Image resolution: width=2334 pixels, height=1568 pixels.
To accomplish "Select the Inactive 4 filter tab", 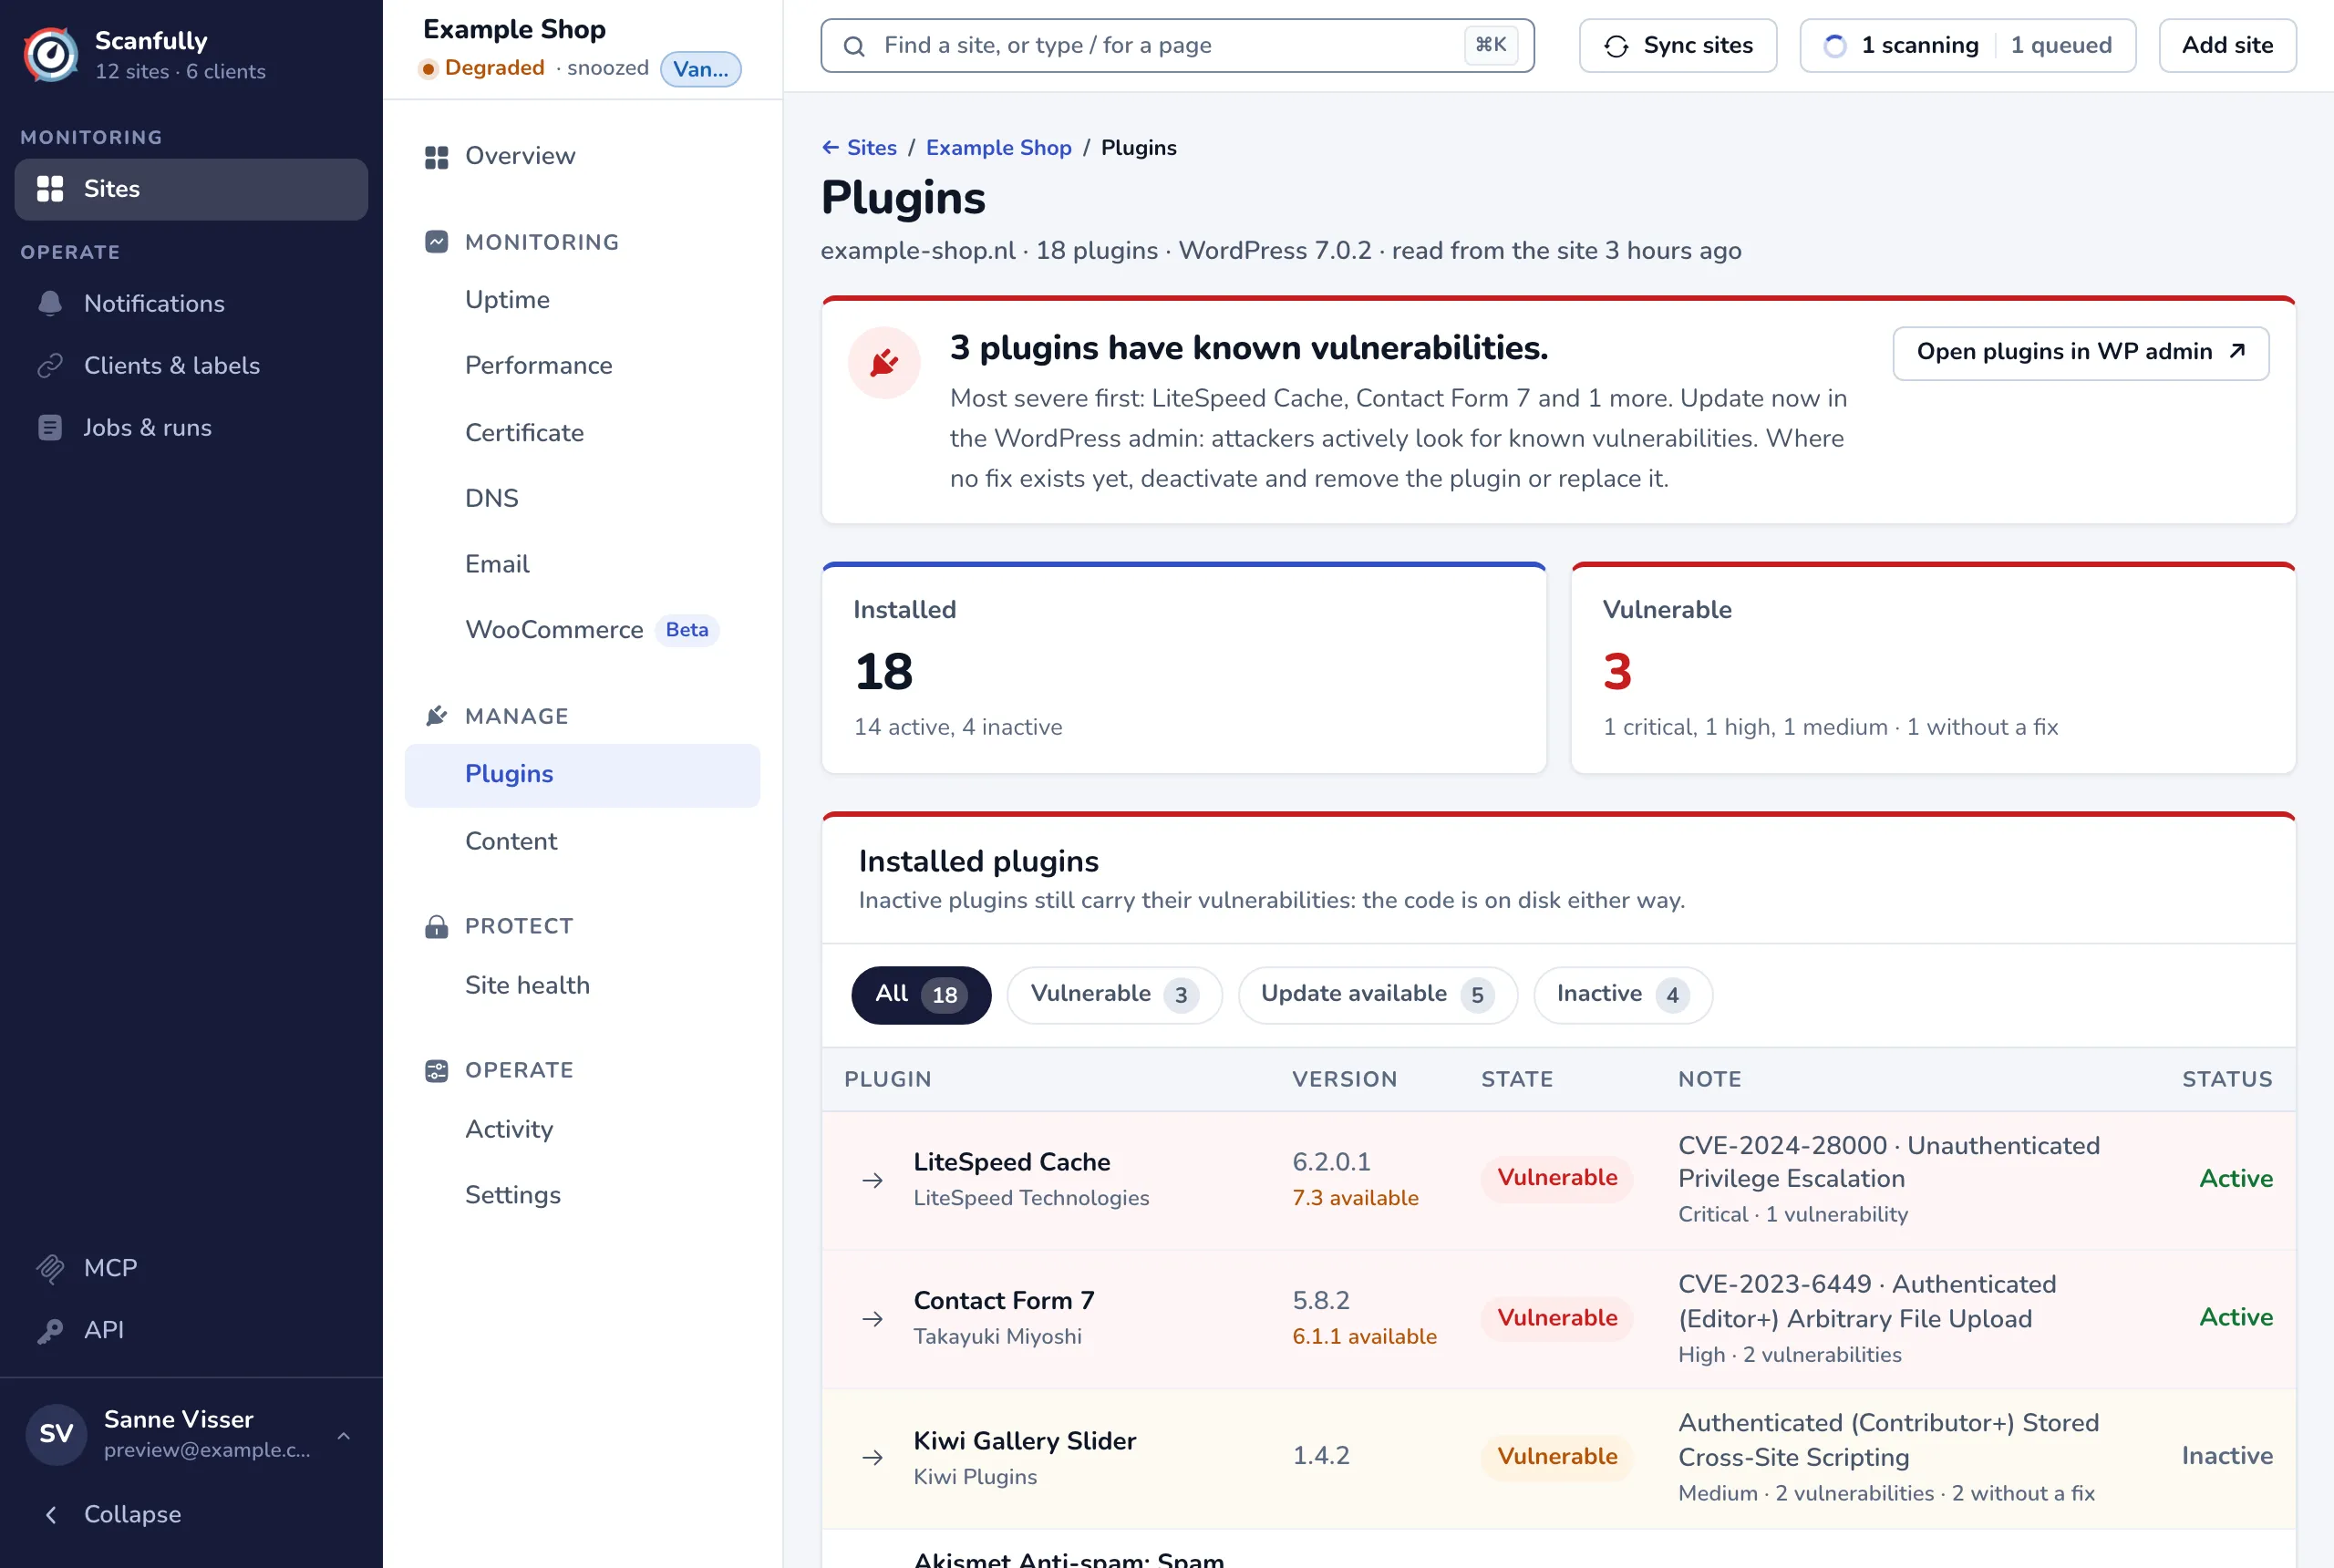I will (1622, 995).
